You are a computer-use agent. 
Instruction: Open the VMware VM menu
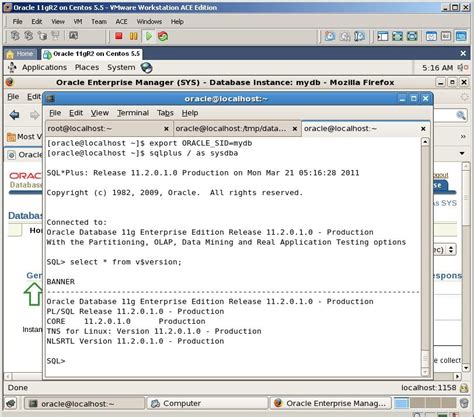78,22
